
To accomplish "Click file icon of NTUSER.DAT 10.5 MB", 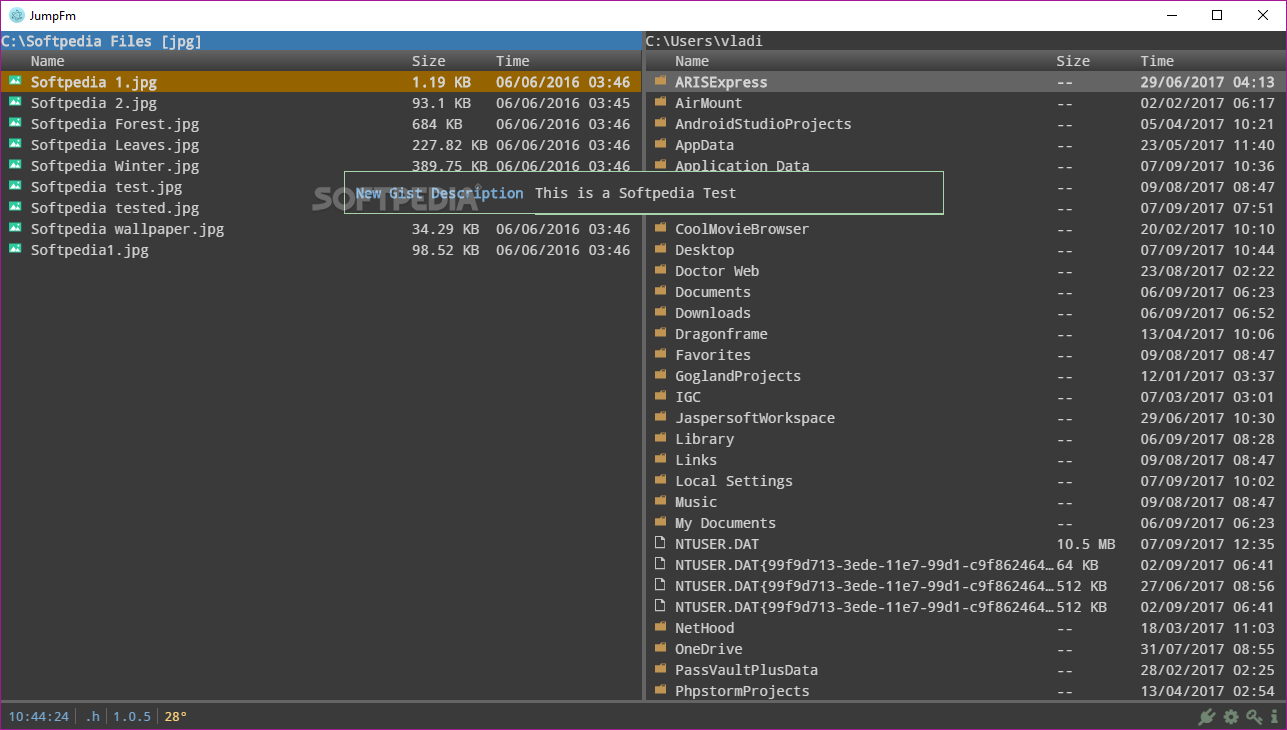I will (660, 543).
